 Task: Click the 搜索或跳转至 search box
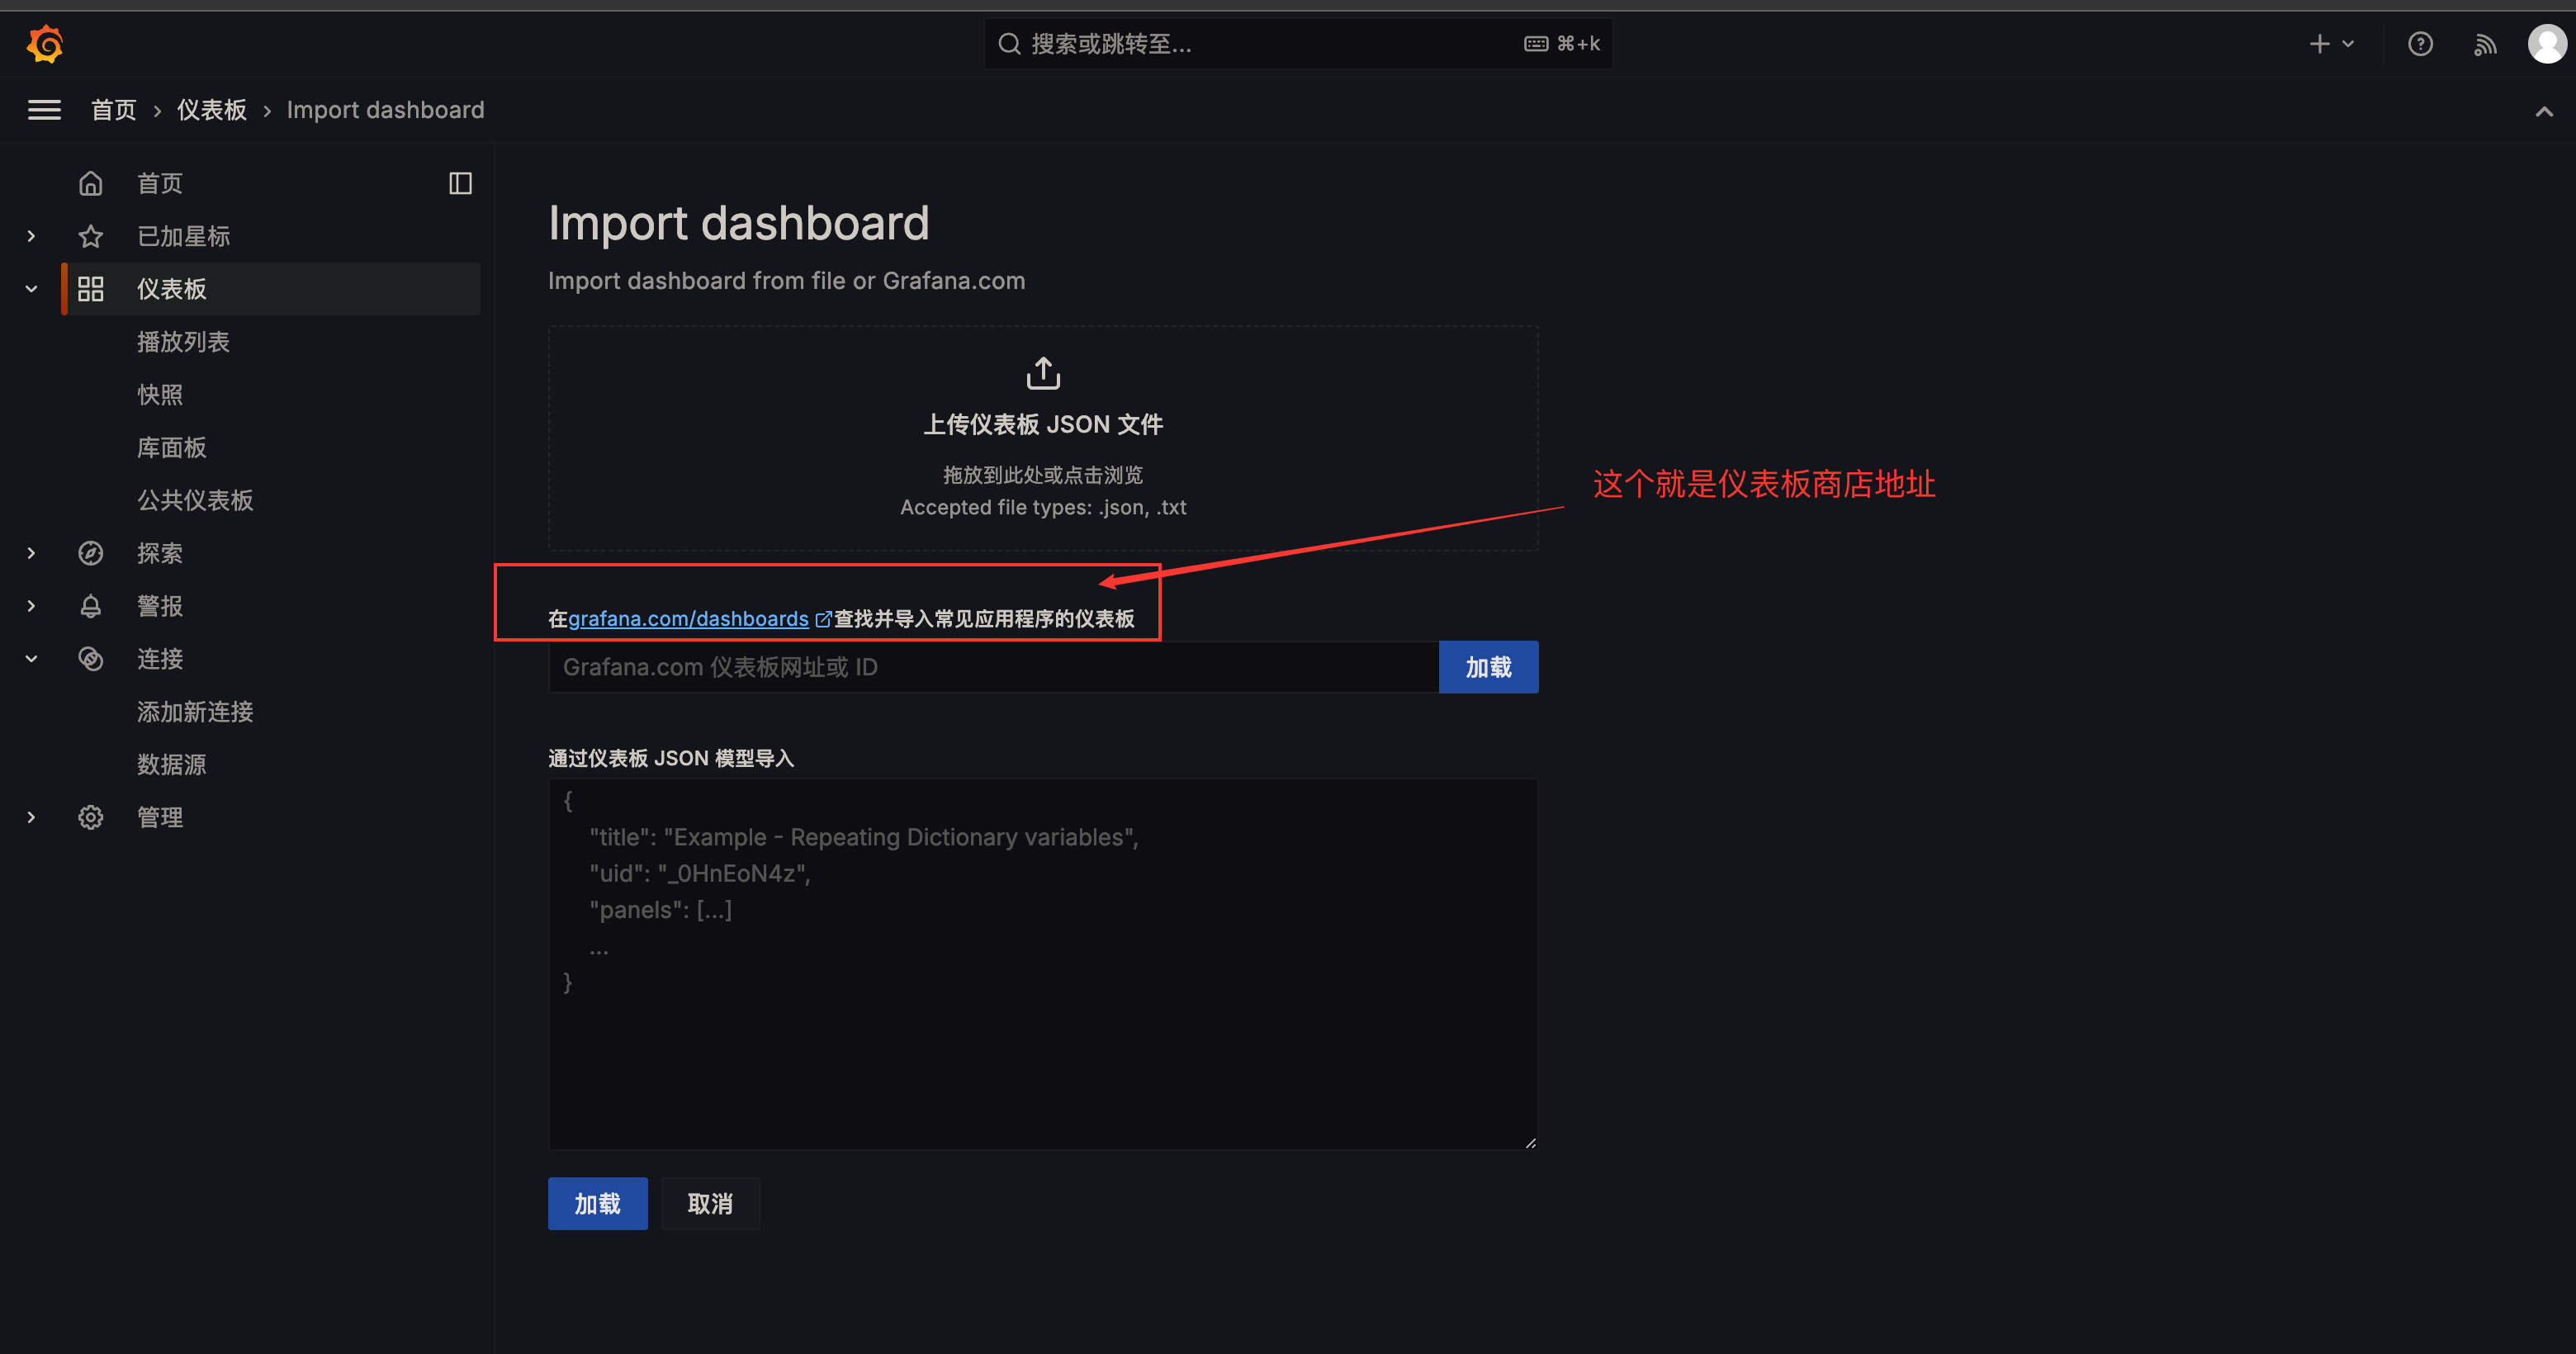[1298, 44]
